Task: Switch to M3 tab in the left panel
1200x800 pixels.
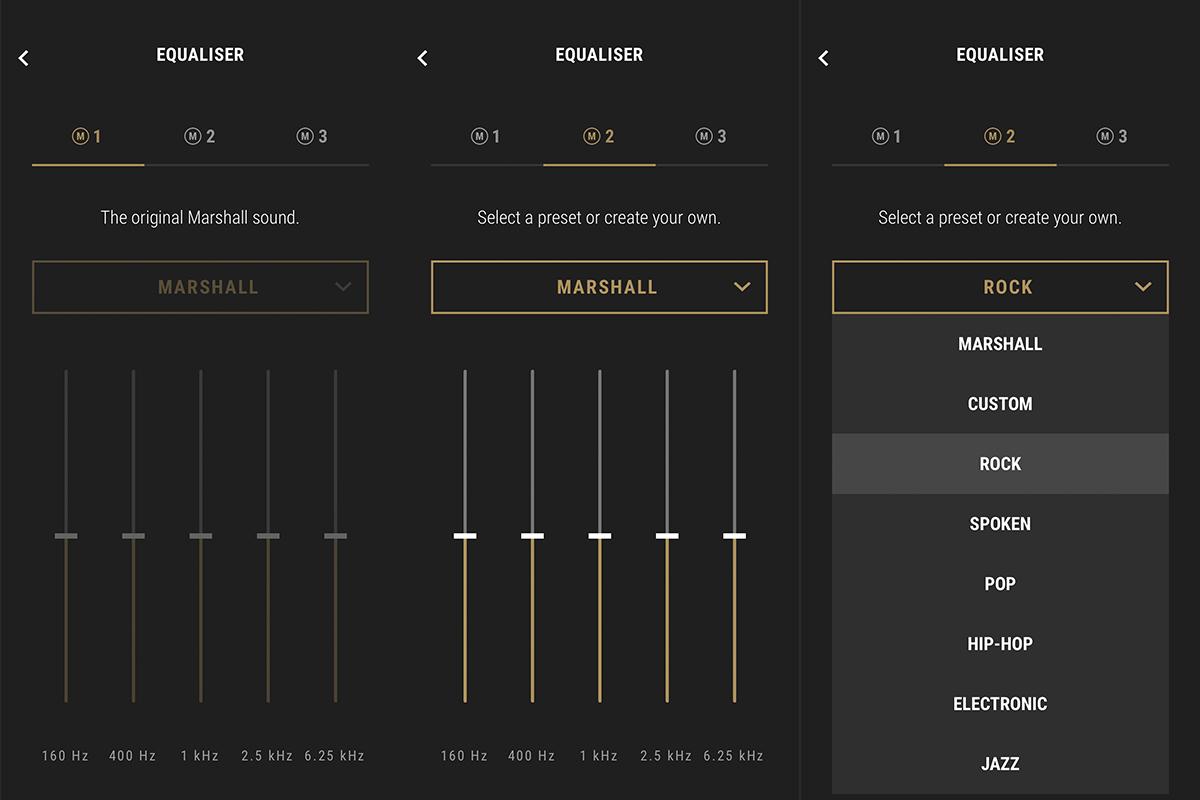Action: pyautogui.click(x=312, y=137)
